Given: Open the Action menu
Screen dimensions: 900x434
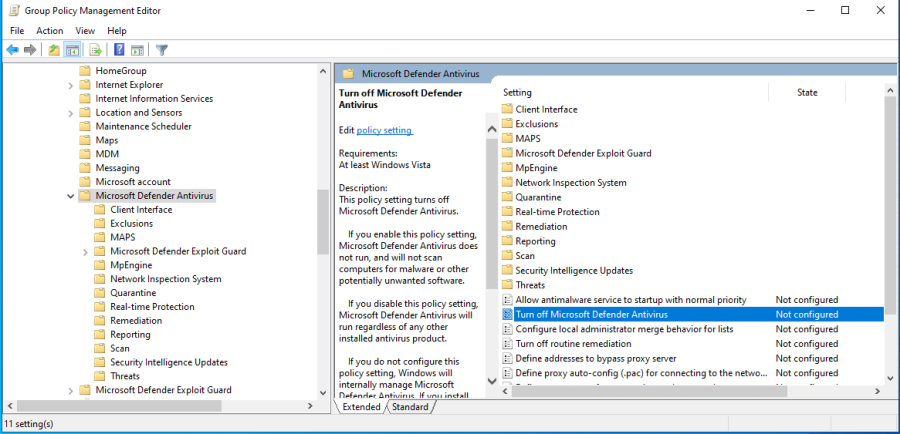Looking at the screenshot, I should [49, 31].
